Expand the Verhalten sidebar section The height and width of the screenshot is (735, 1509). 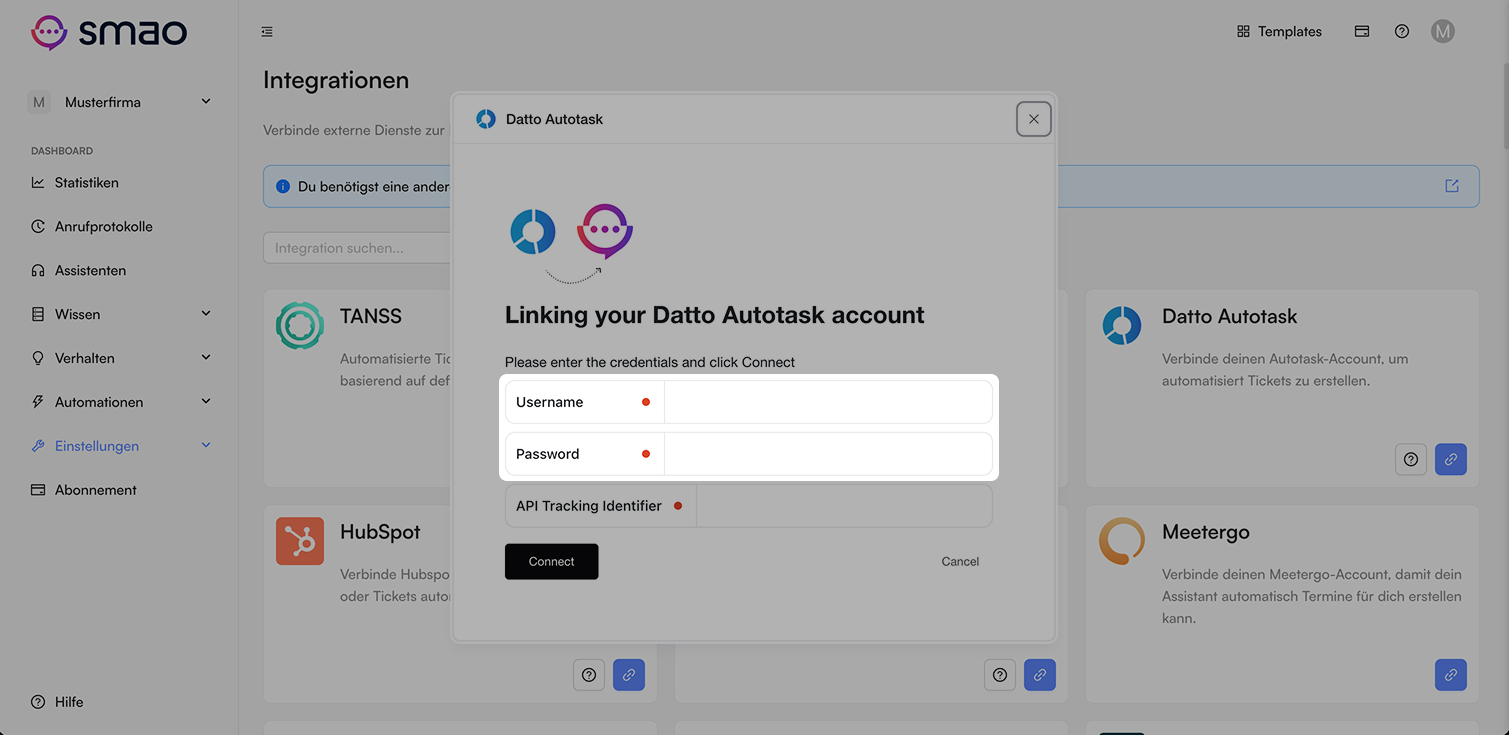coord(206,358)
